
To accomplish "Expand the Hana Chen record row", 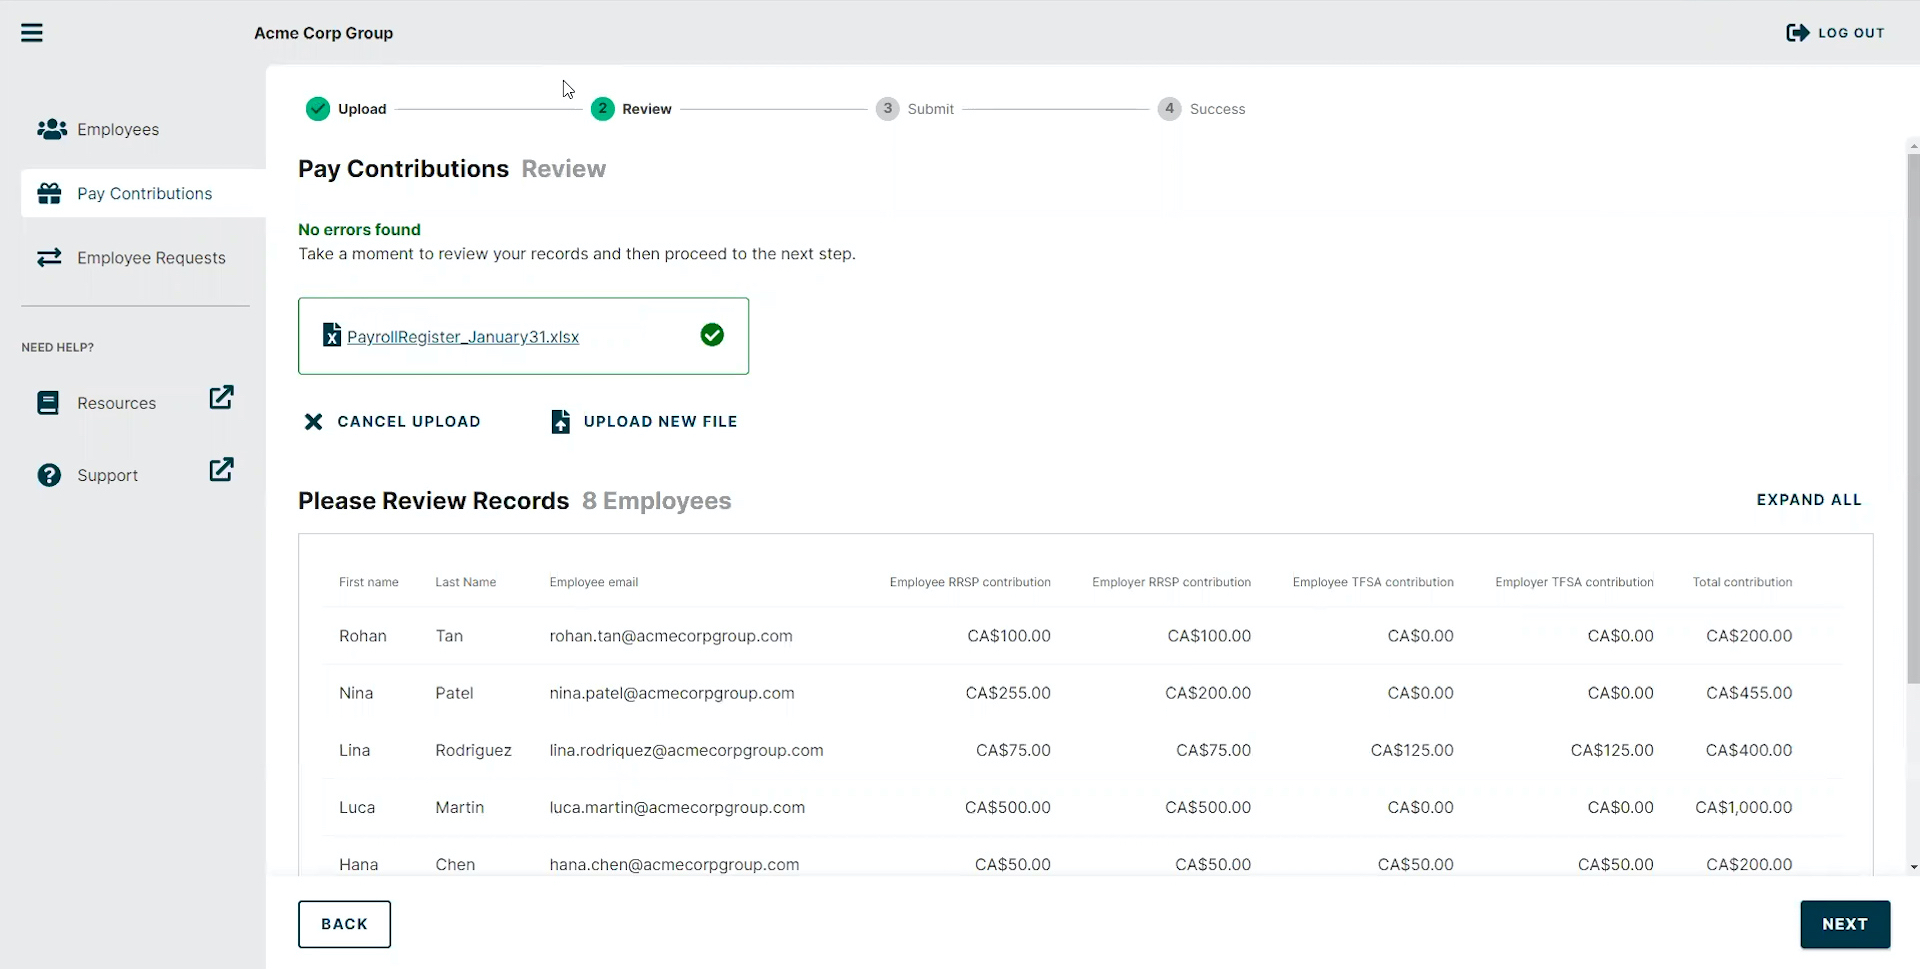I will (x=1084, y=858).
